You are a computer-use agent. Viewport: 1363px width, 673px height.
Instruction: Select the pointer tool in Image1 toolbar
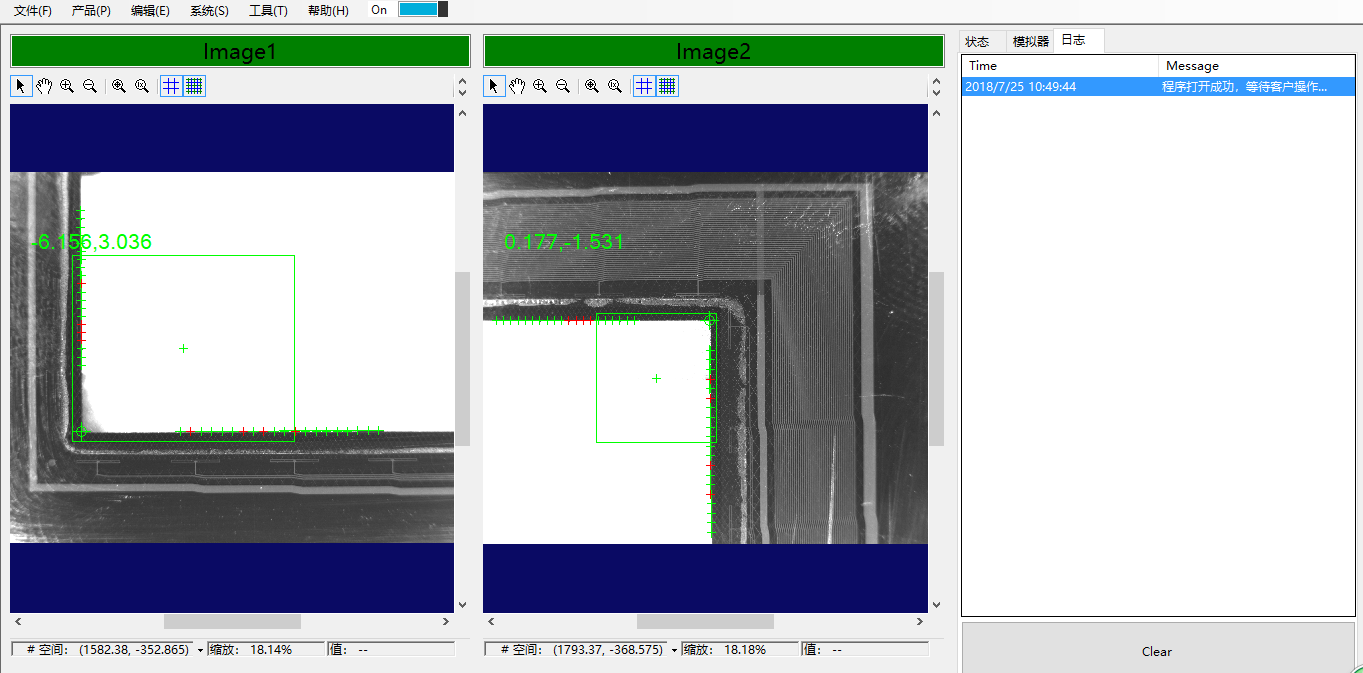pos(21,86)
